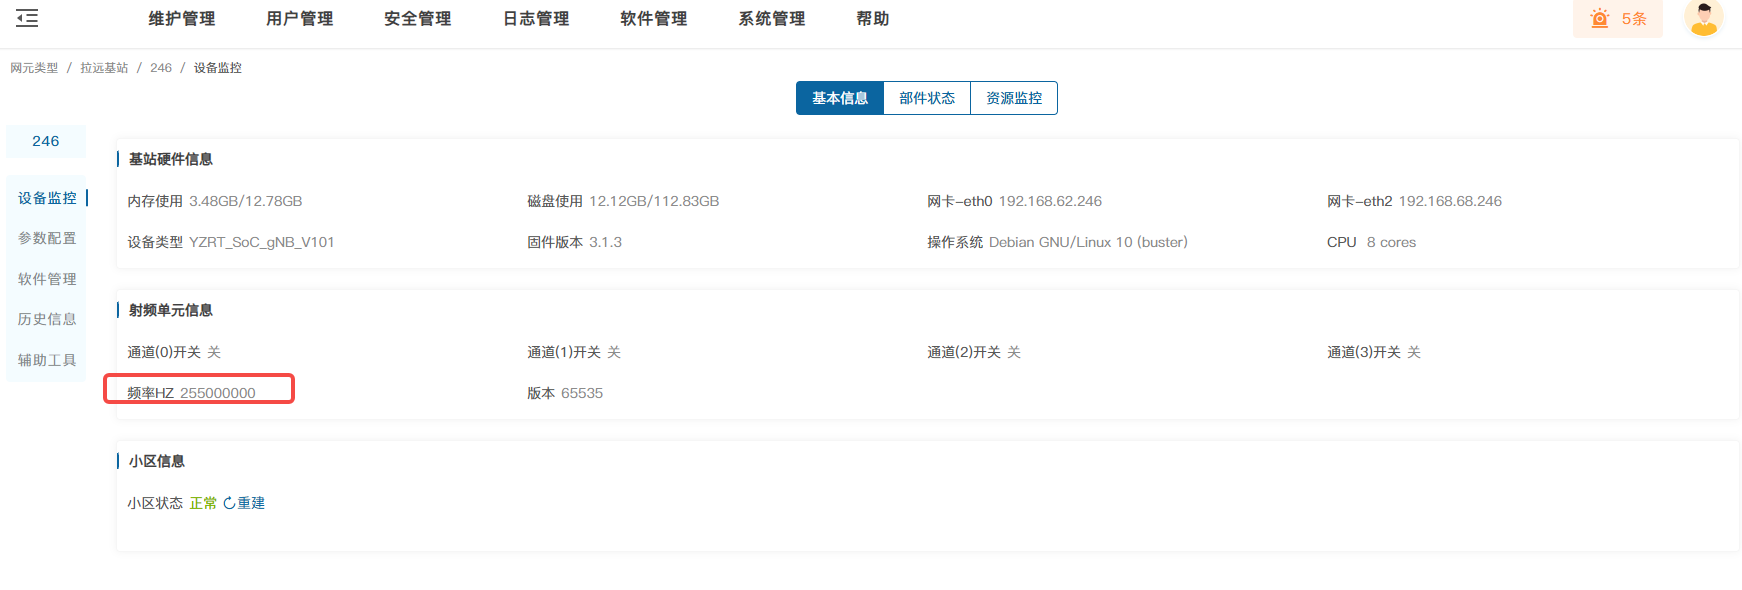
Task: Open the 软件管理 top menu
Action: point(653,19)
